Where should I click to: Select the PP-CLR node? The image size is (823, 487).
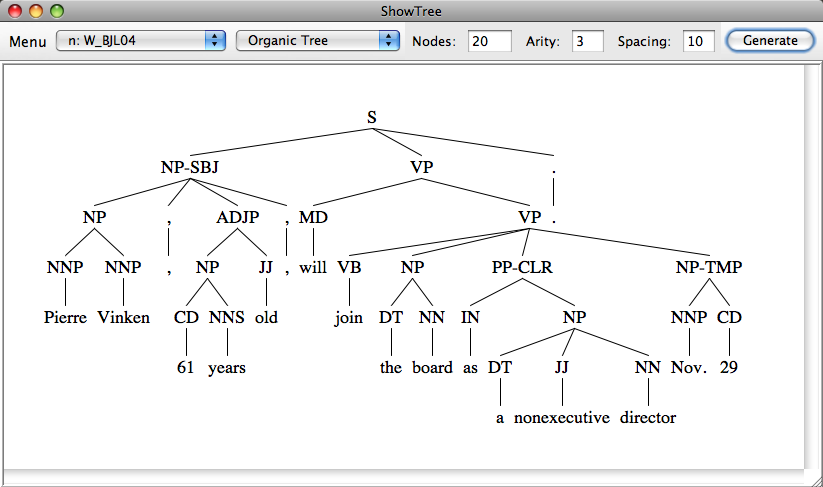click(522, 267)
